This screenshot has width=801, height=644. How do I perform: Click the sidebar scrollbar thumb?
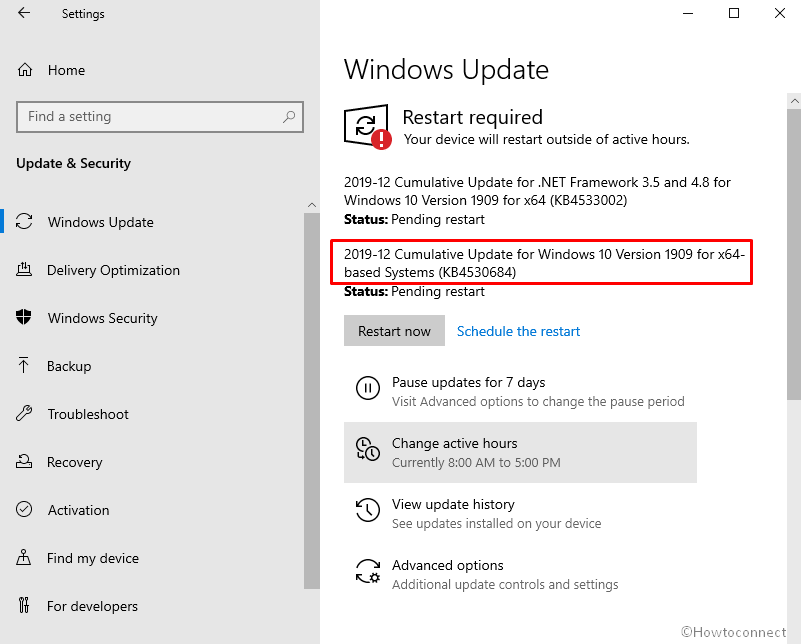(x=312, y=401)
